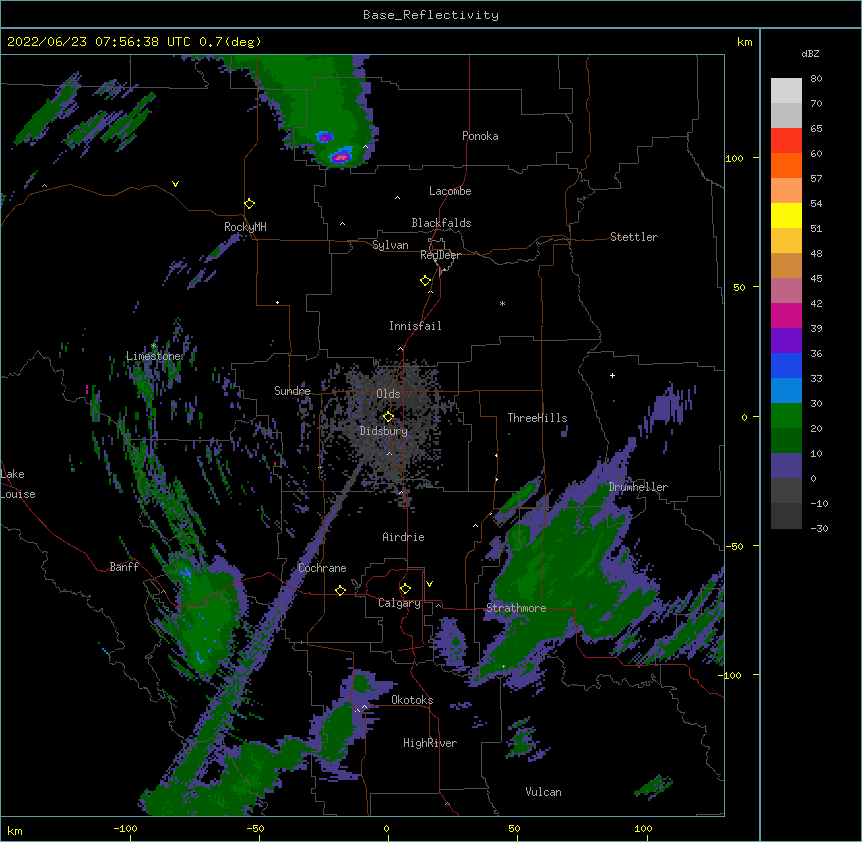Viewport: 862px width, 842px height.
Task: Click the HighRiver label
Action: point(430,743)
